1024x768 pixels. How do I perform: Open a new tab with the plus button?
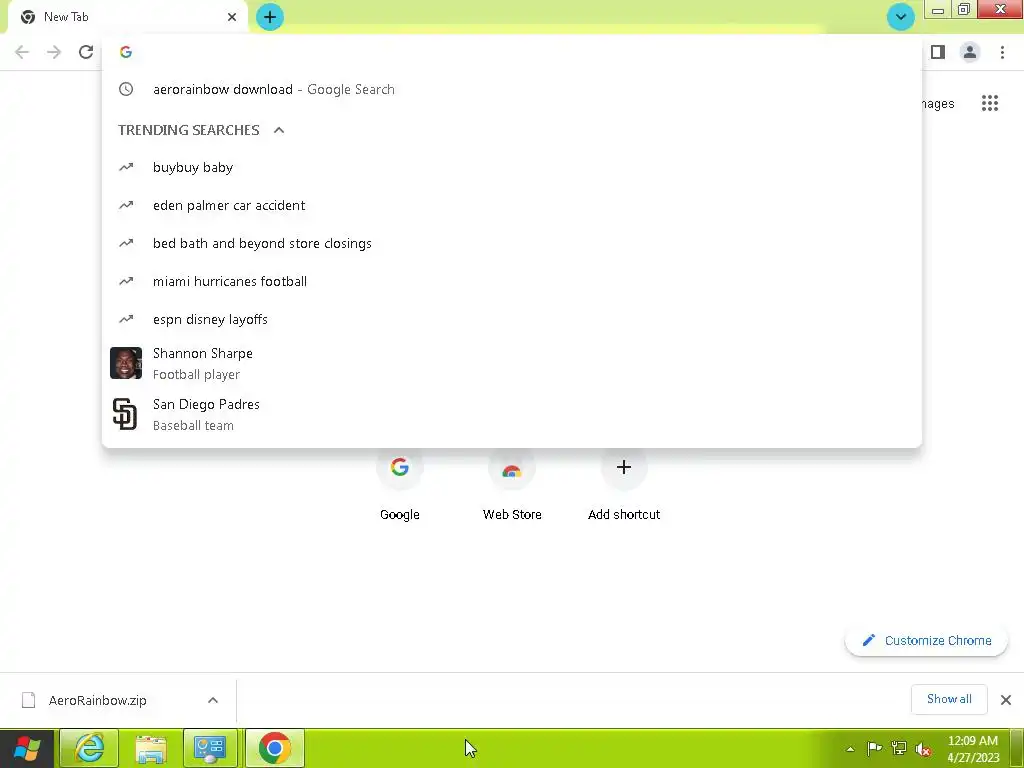(270, 17)
